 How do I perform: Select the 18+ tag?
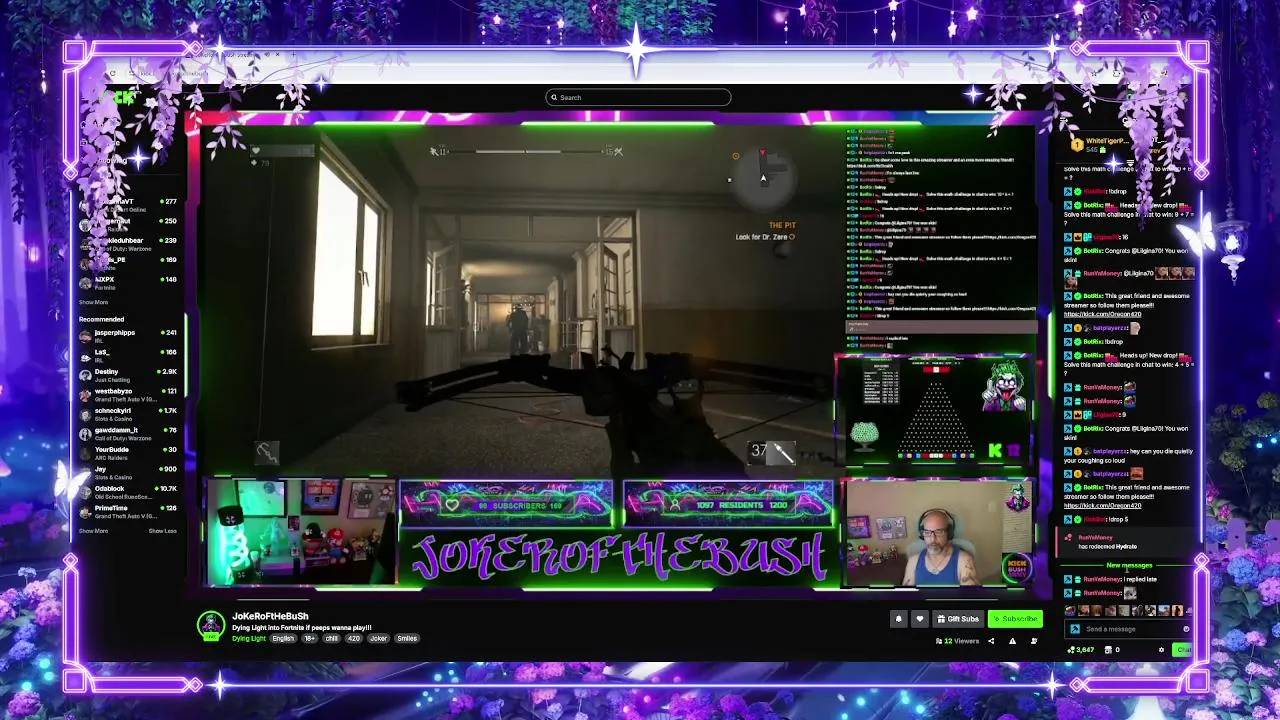309,638
